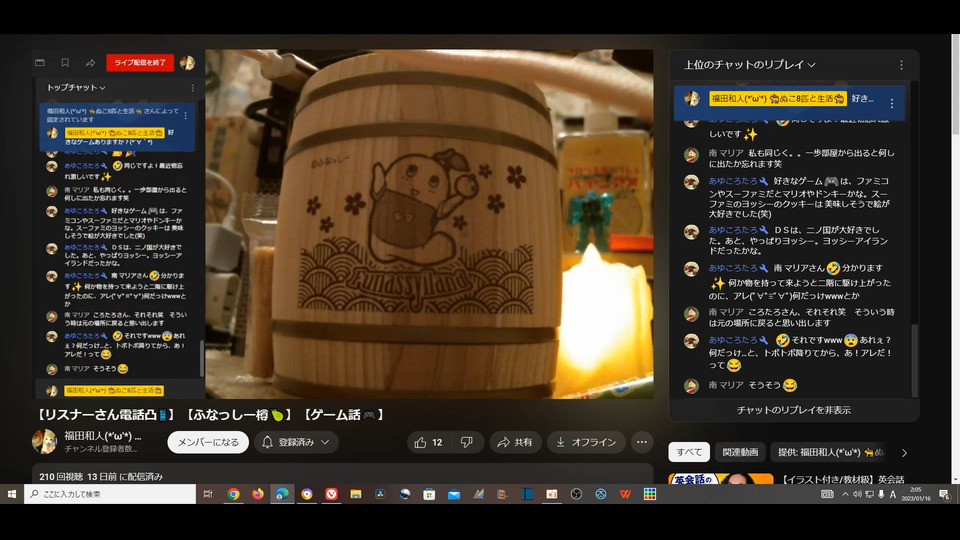
Task: Open the Vivaldi browser taskbar icon
Action: [331, 494]
